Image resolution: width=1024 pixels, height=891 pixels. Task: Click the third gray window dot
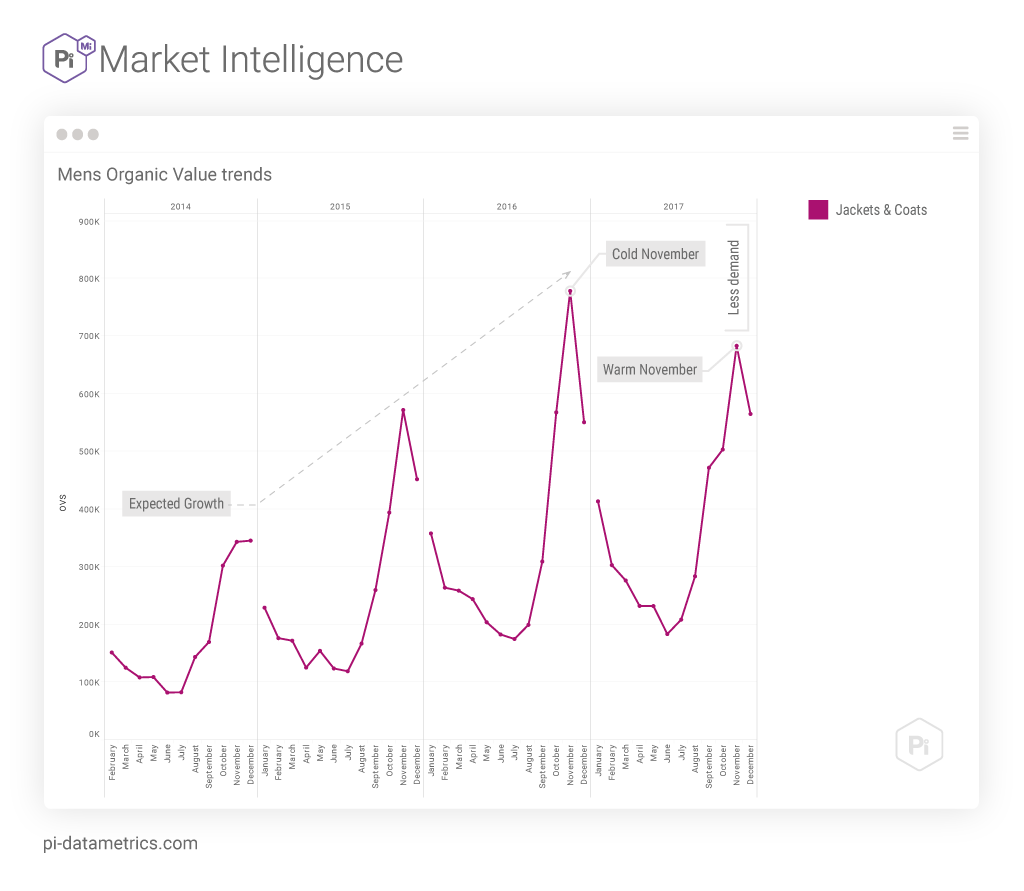point(93,134)
